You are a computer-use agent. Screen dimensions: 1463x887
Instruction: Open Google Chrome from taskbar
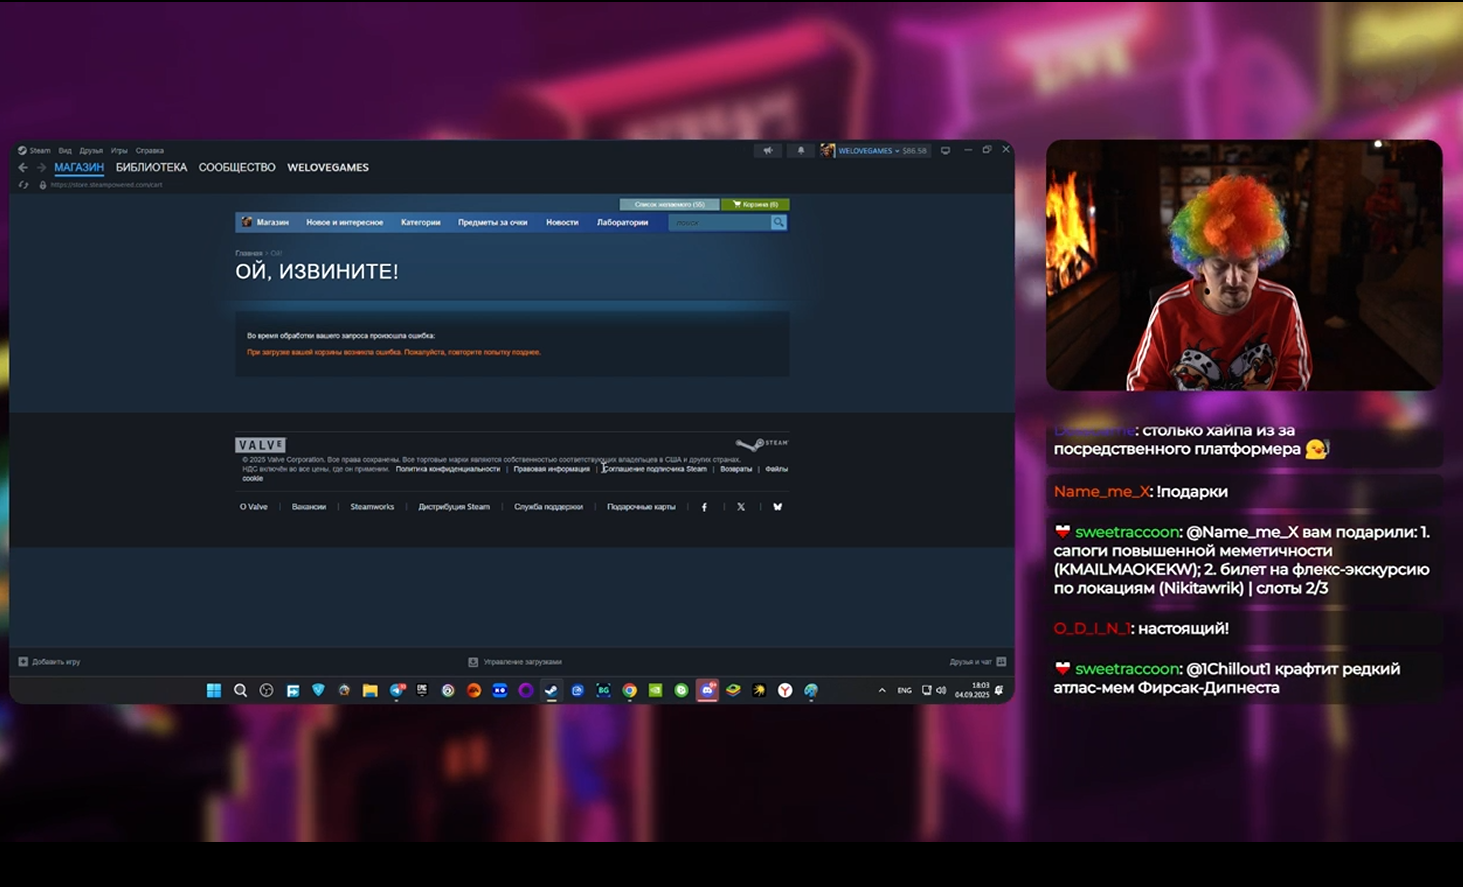629,690
